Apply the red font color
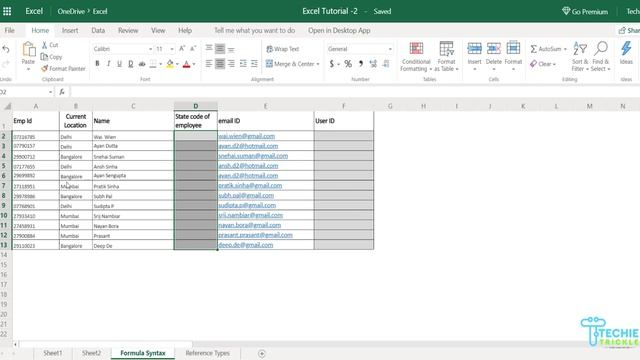This screenshot has height=360, width=640. point(187,64)
